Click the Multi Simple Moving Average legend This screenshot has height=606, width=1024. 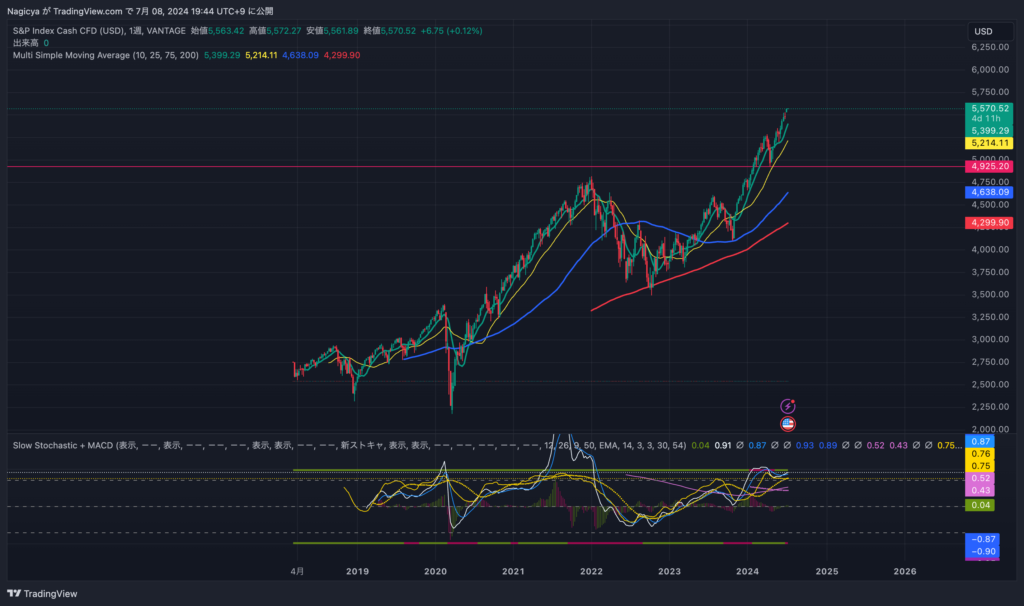coord(105,55)
